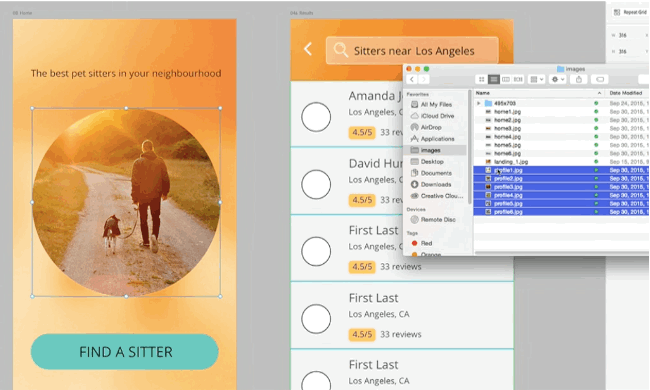The height and width of the screenshot is (390, 650).
Task: Expand the 495x700 folder triangle
Action: point(478,103)
